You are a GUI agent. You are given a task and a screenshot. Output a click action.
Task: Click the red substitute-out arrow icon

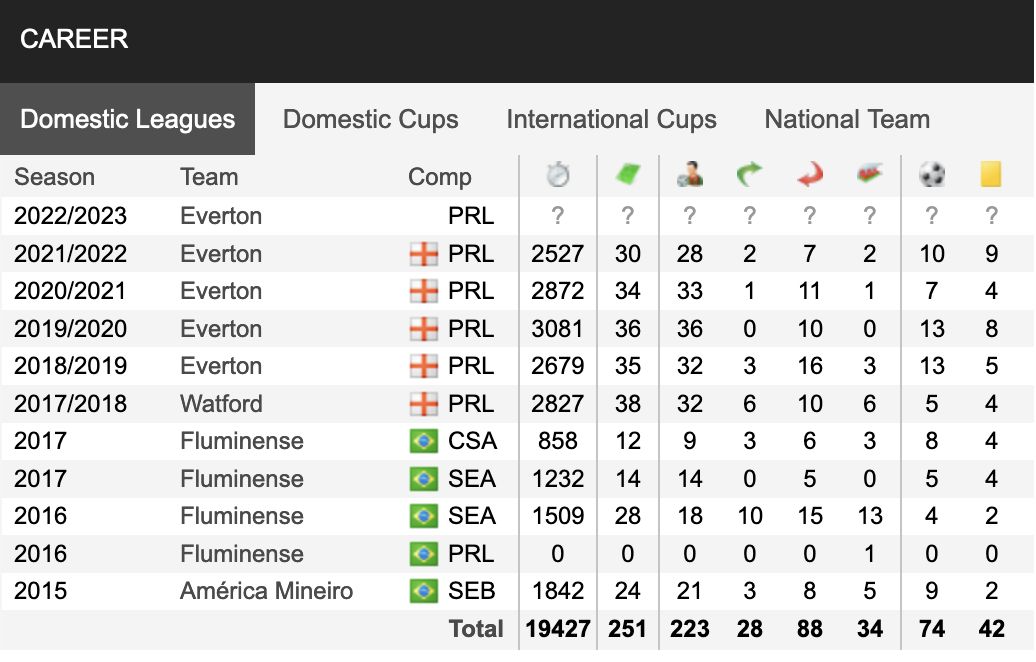click(809, 175)
